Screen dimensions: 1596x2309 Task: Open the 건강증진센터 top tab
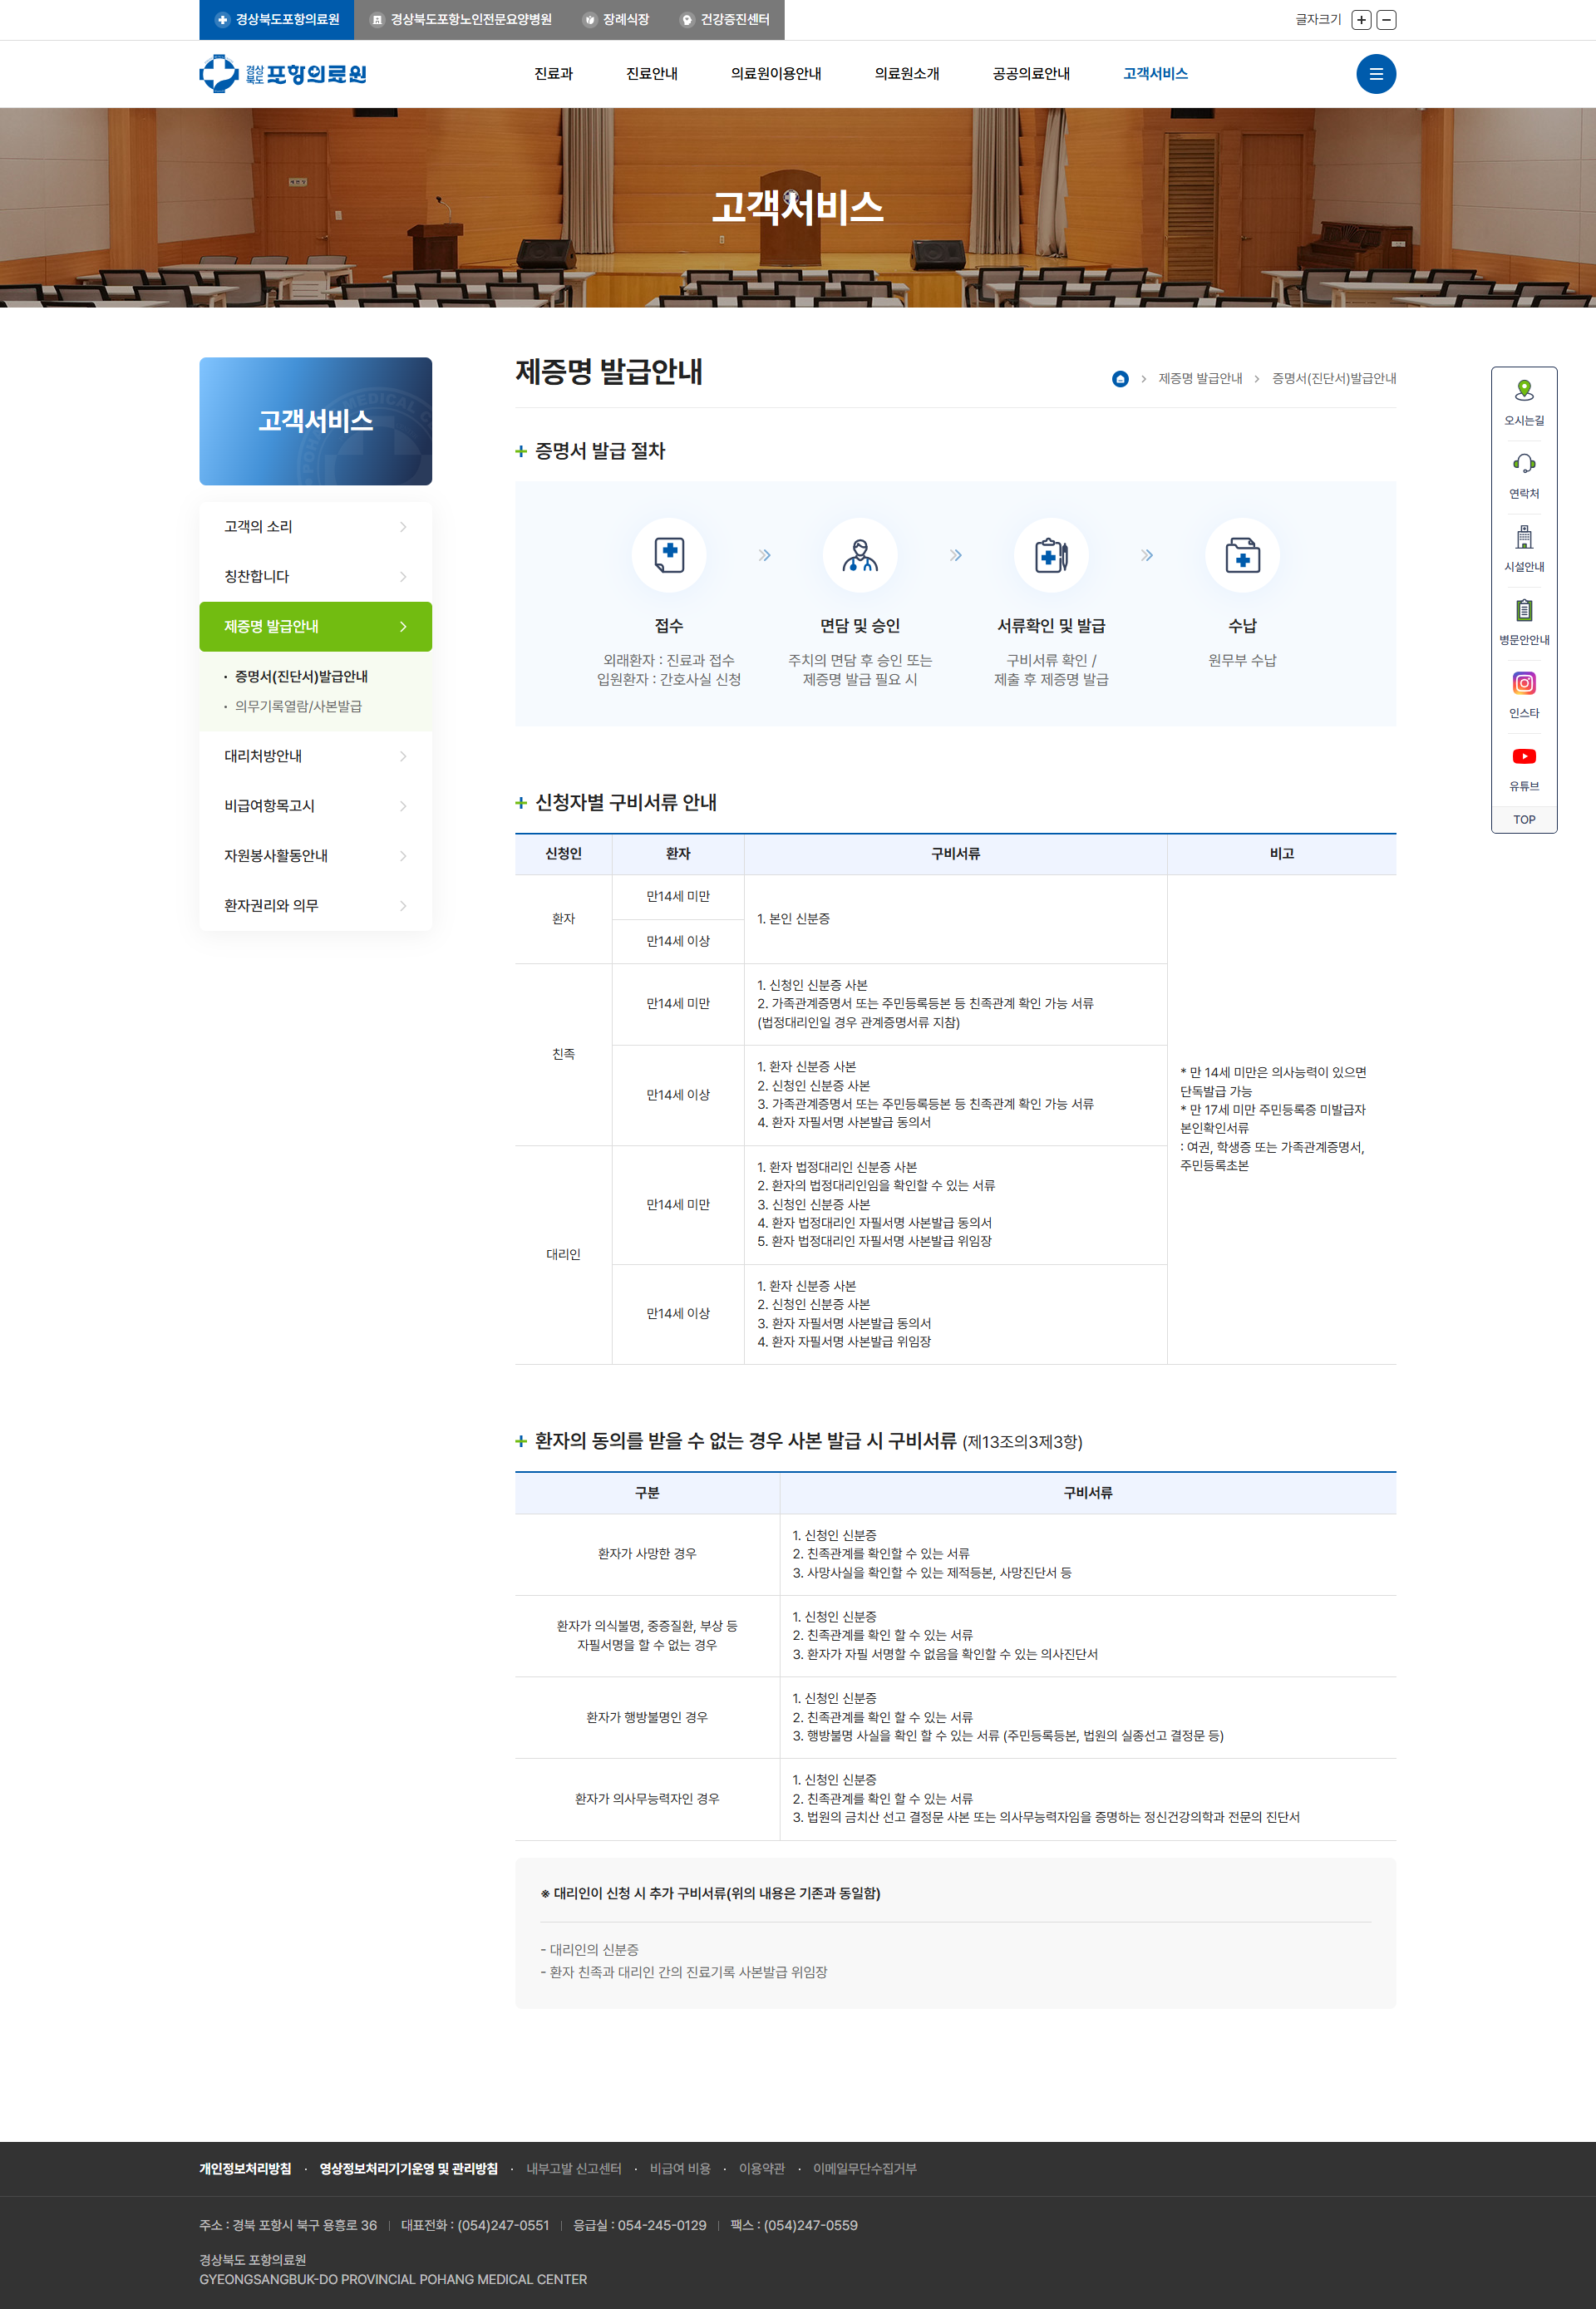pyautogui.click(x=725, y=20)
